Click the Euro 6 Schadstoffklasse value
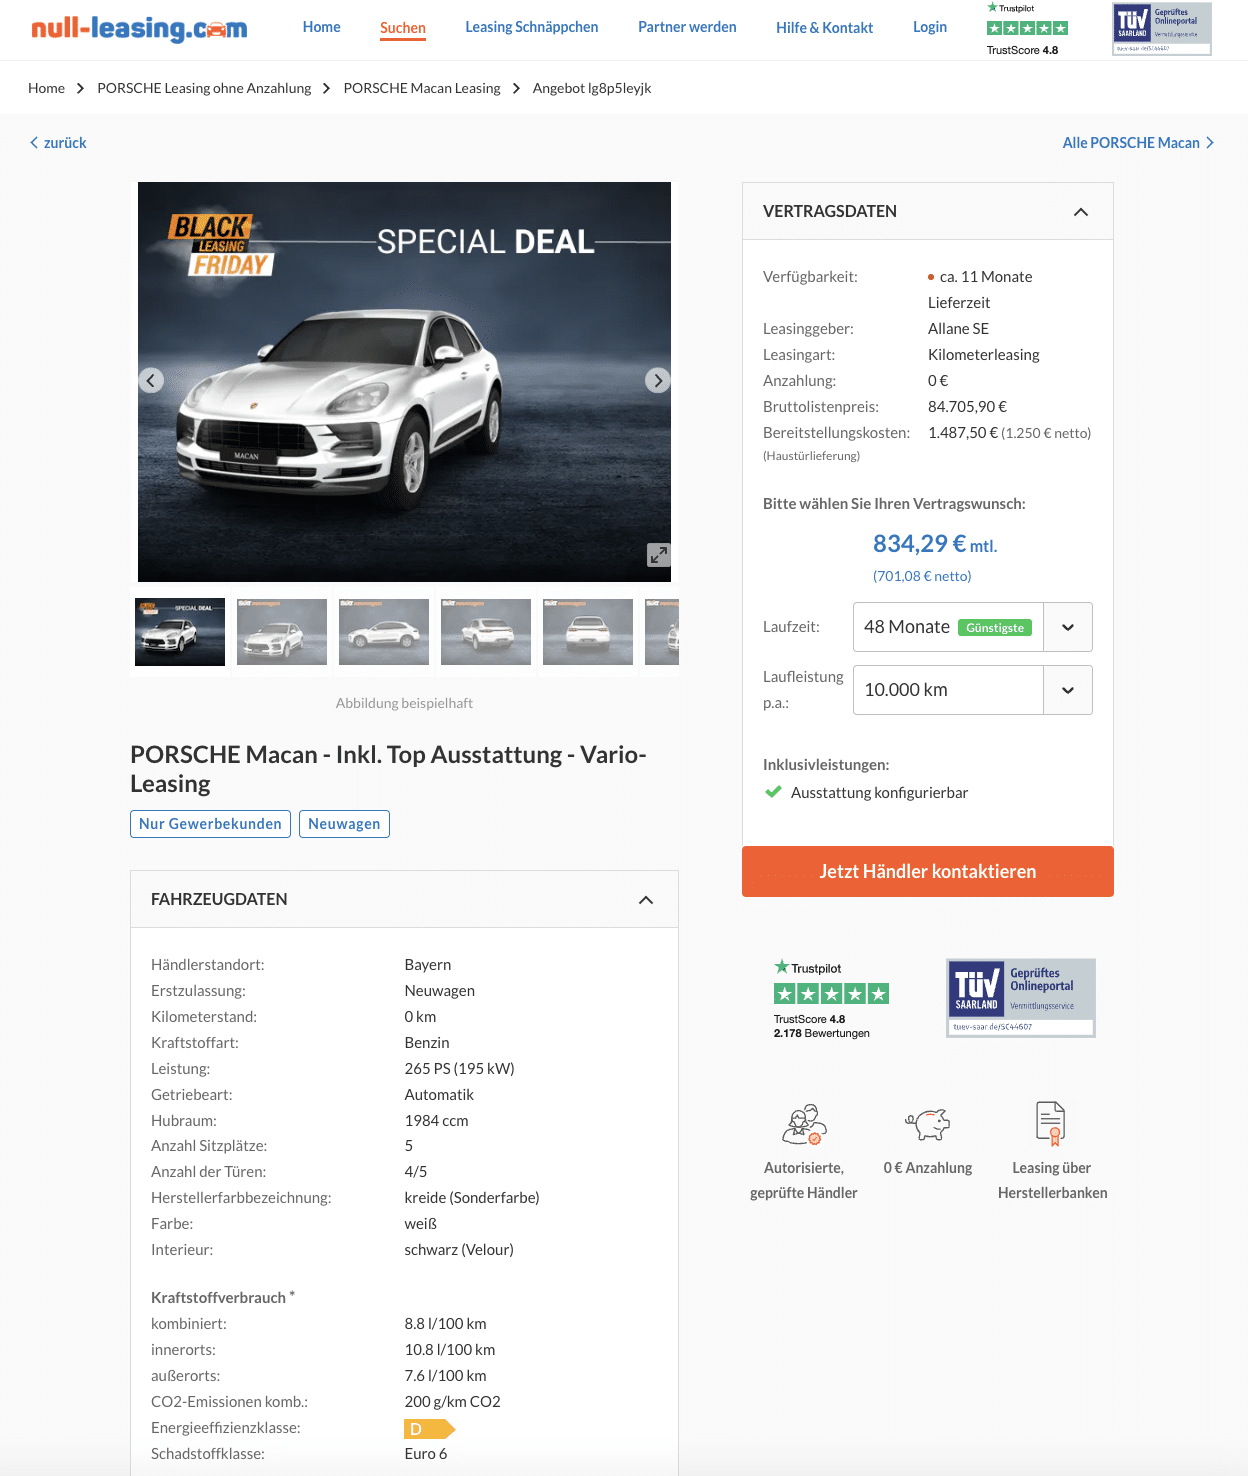 click(426, 1454)
